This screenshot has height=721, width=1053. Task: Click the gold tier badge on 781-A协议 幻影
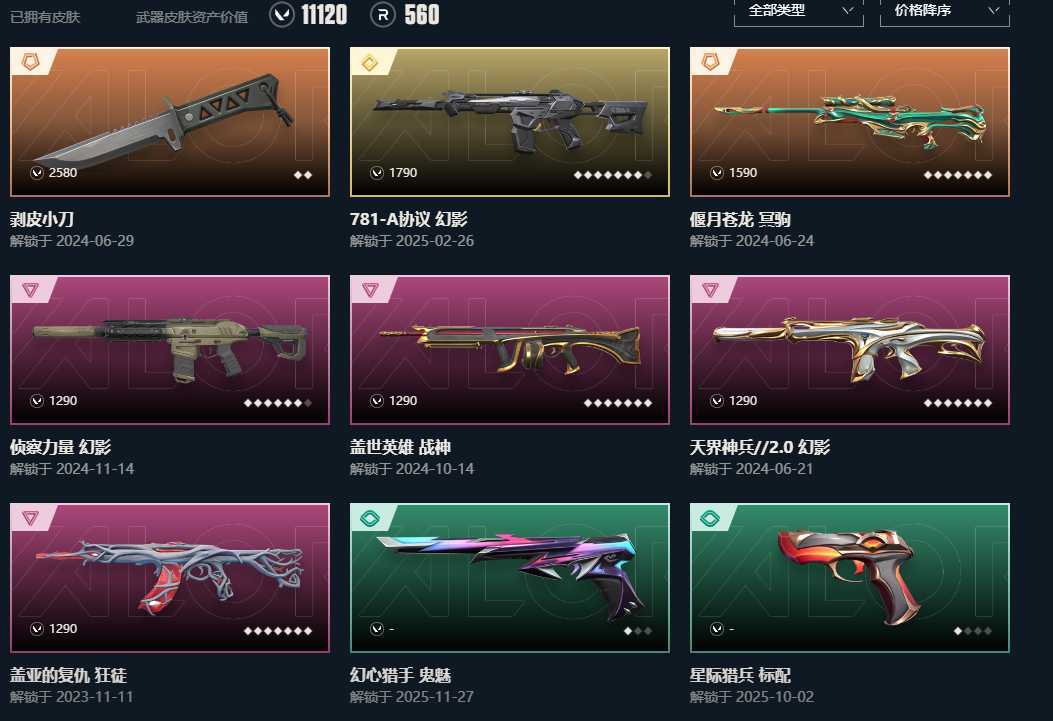click(370, 62)
